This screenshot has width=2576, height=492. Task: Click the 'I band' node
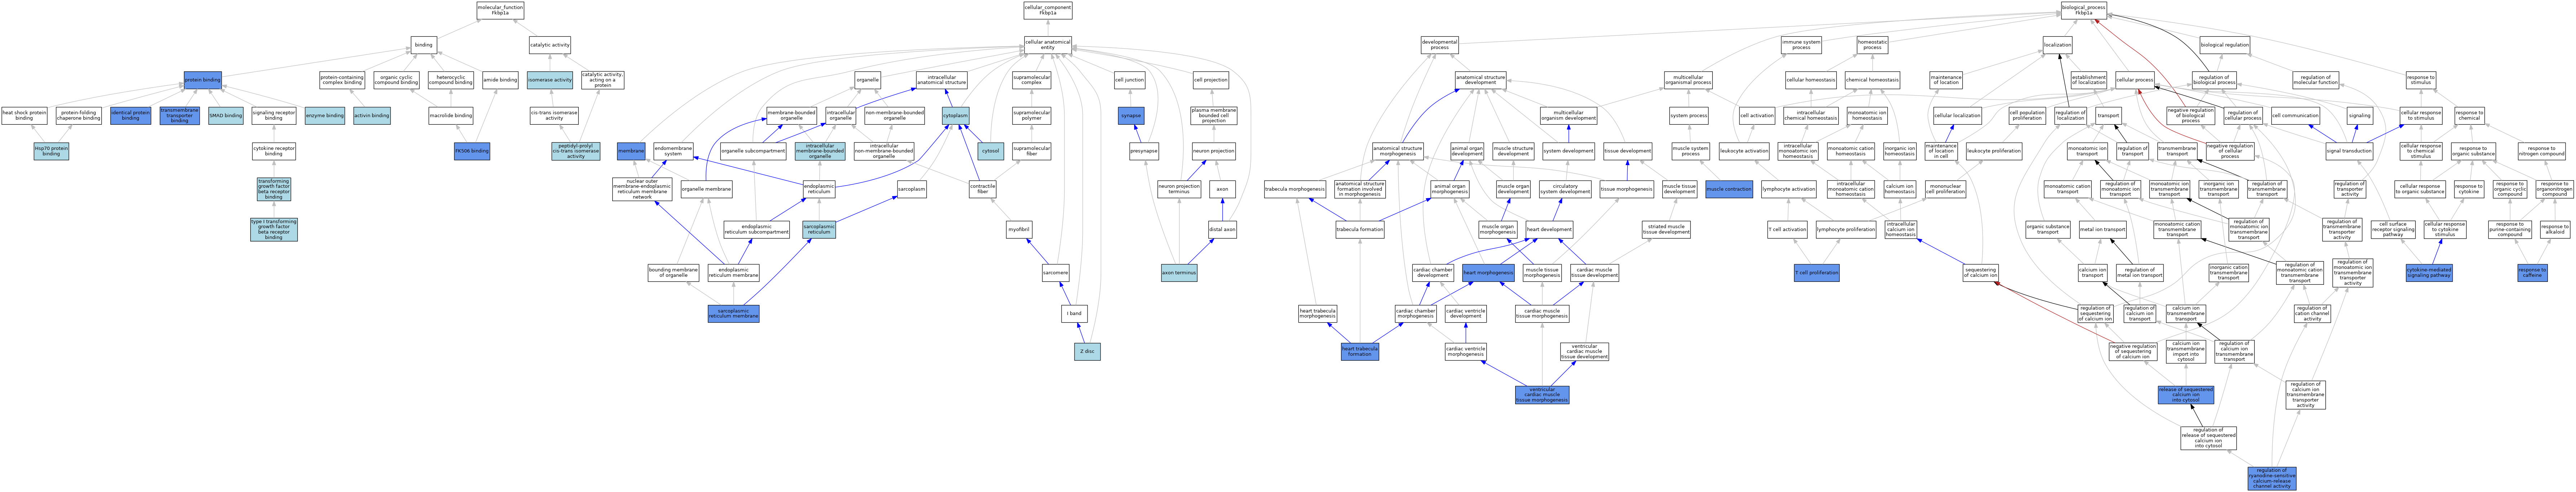(1075, 314)
